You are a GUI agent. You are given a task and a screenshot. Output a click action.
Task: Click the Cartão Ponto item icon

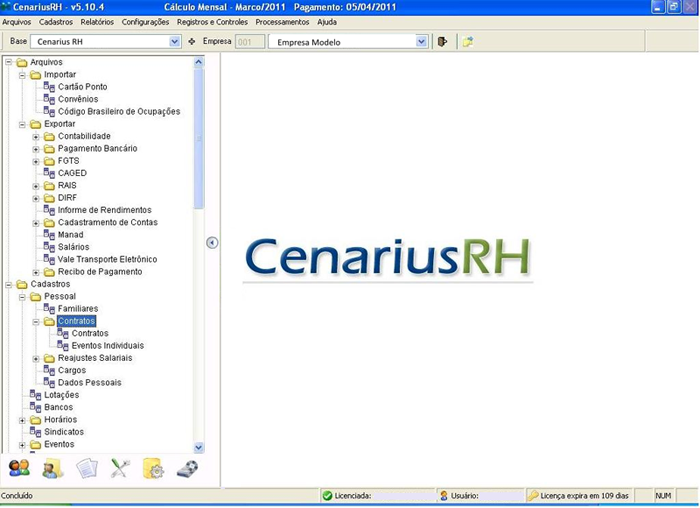[x=49, y=87]
